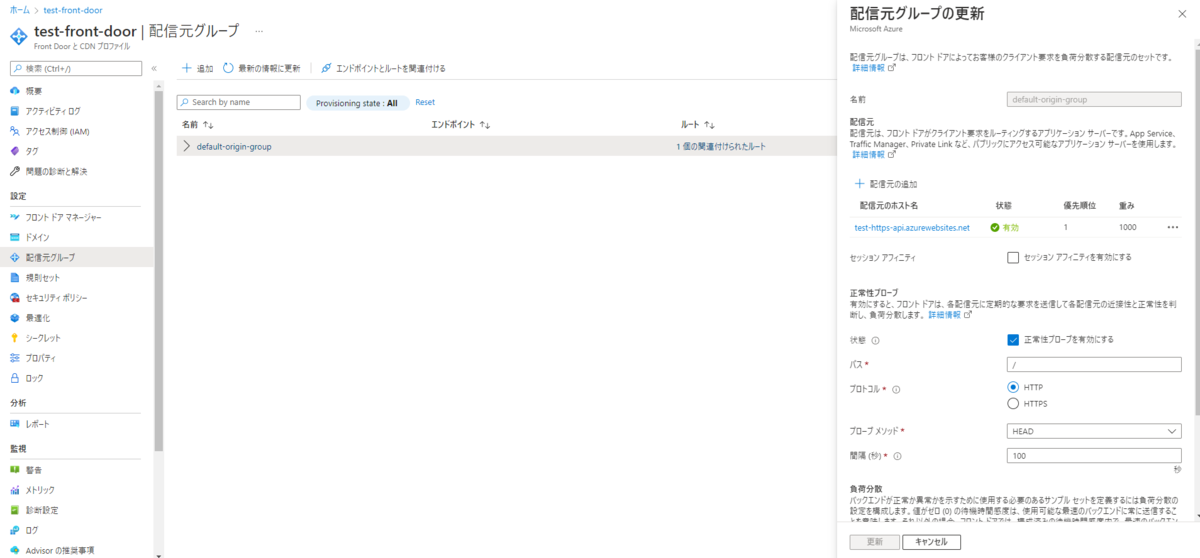
Task: Close the 配信元グループの更新 panel
Action: click(1181, 13)
